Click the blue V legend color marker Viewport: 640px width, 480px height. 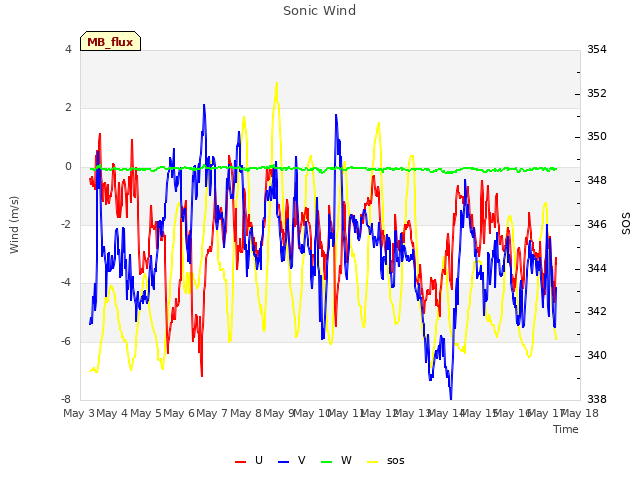[x=283, y=462]
